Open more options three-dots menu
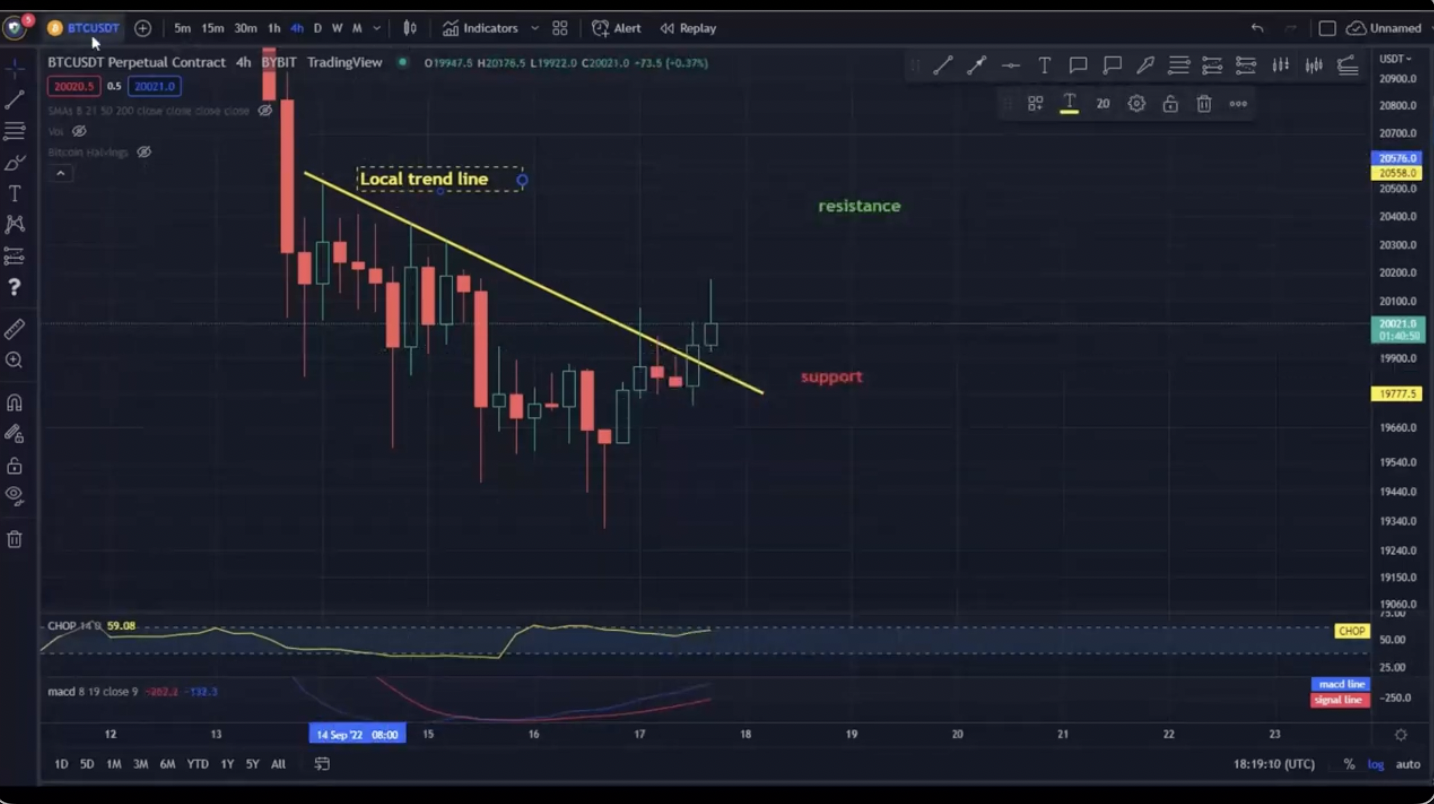 [1238, 103]
